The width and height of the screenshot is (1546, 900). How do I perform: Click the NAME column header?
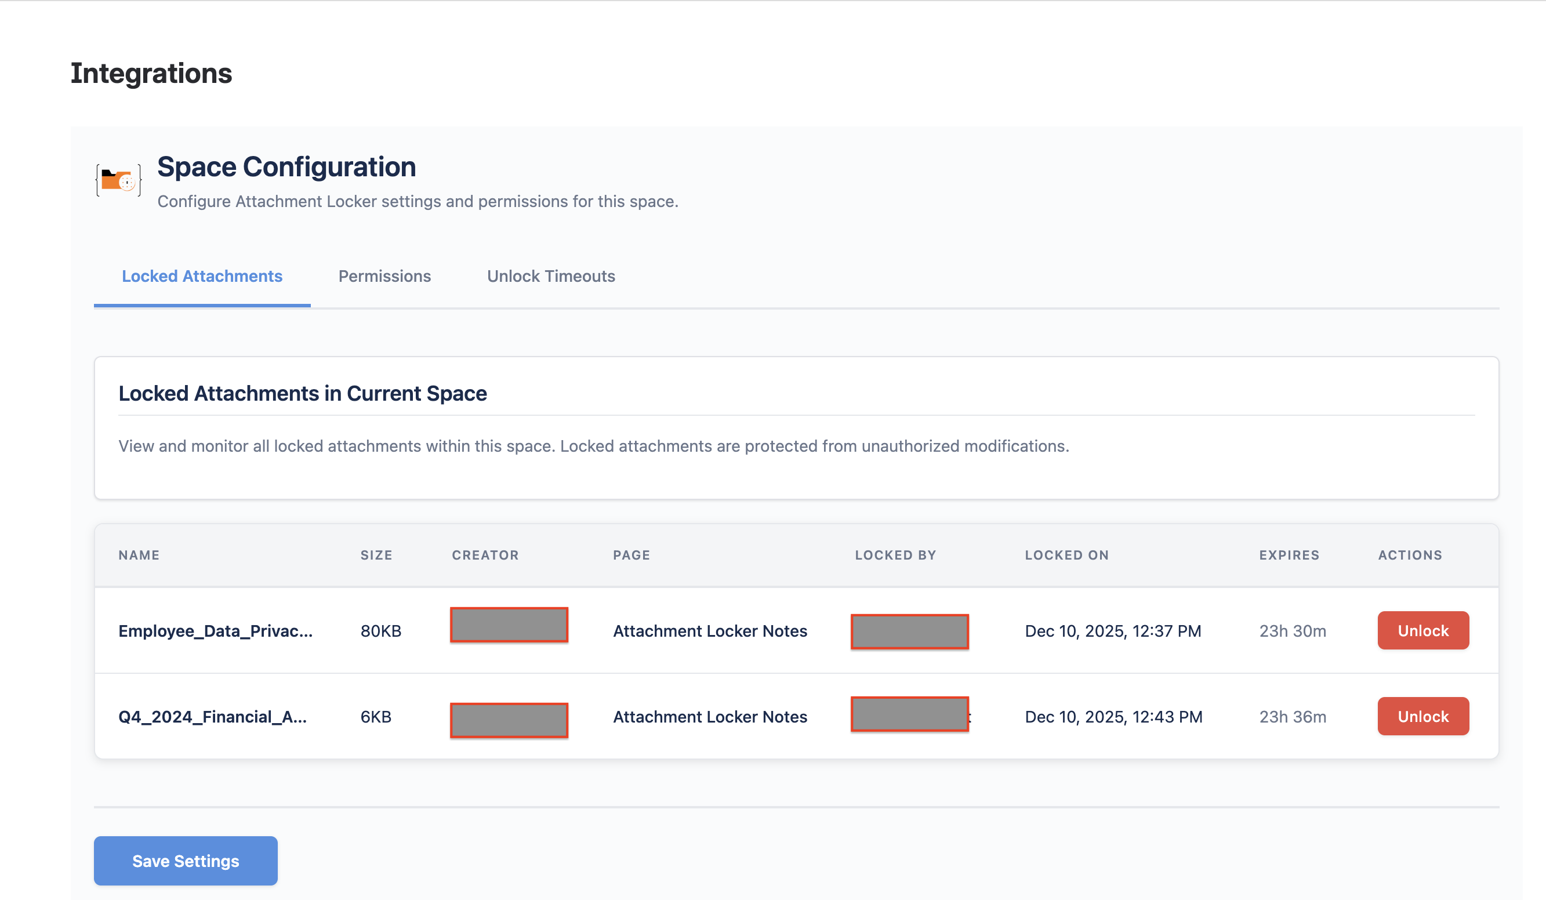[x=139, y=555]
